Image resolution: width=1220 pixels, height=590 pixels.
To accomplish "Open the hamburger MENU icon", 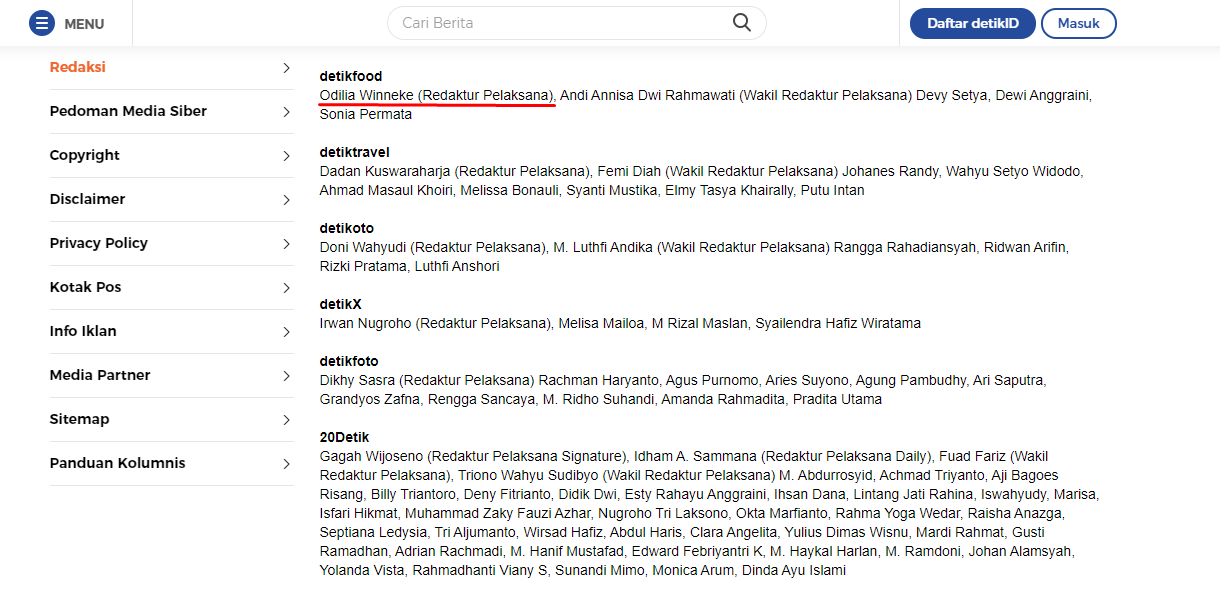I will 42,23.
